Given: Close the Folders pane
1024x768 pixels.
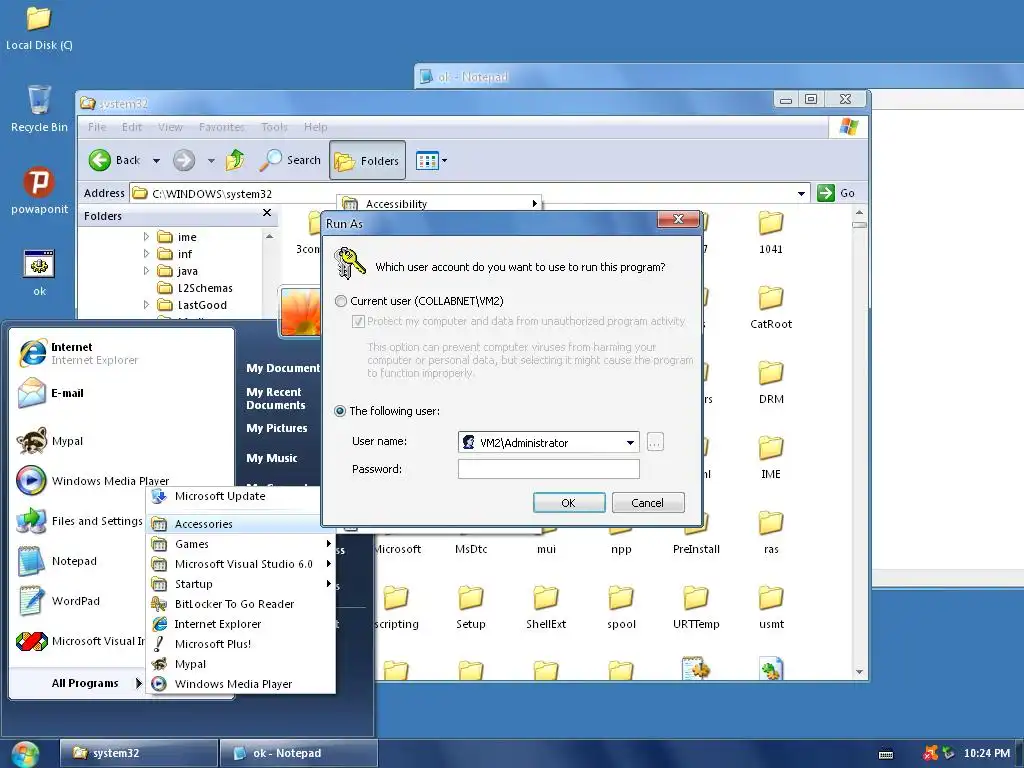Looking at the screenshot, I should pyautogui.click(x=266, y=213).
